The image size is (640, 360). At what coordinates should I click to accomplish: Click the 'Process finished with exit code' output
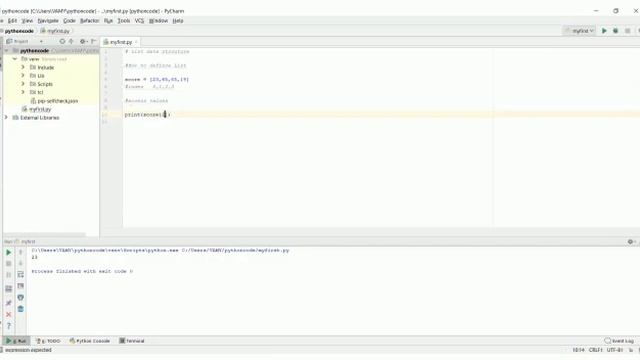[82, 271]
